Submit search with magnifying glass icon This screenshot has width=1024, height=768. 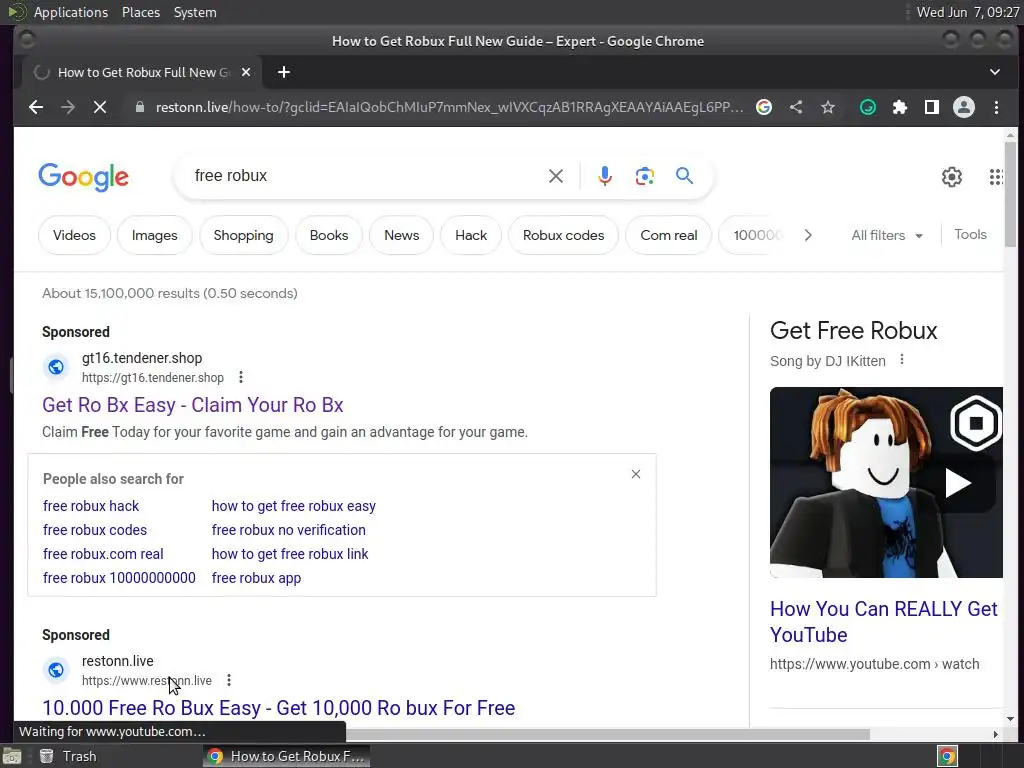684,176
